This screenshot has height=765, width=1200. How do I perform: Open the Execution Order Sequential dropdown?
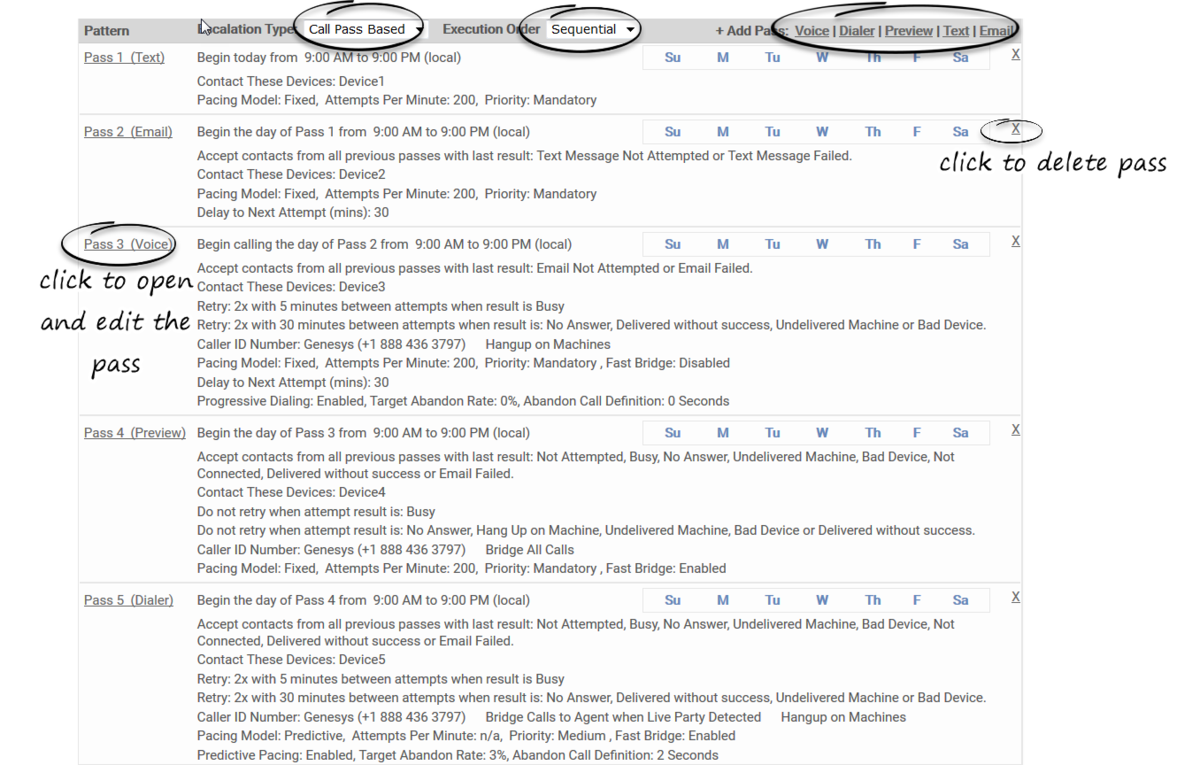pos(592,29)
